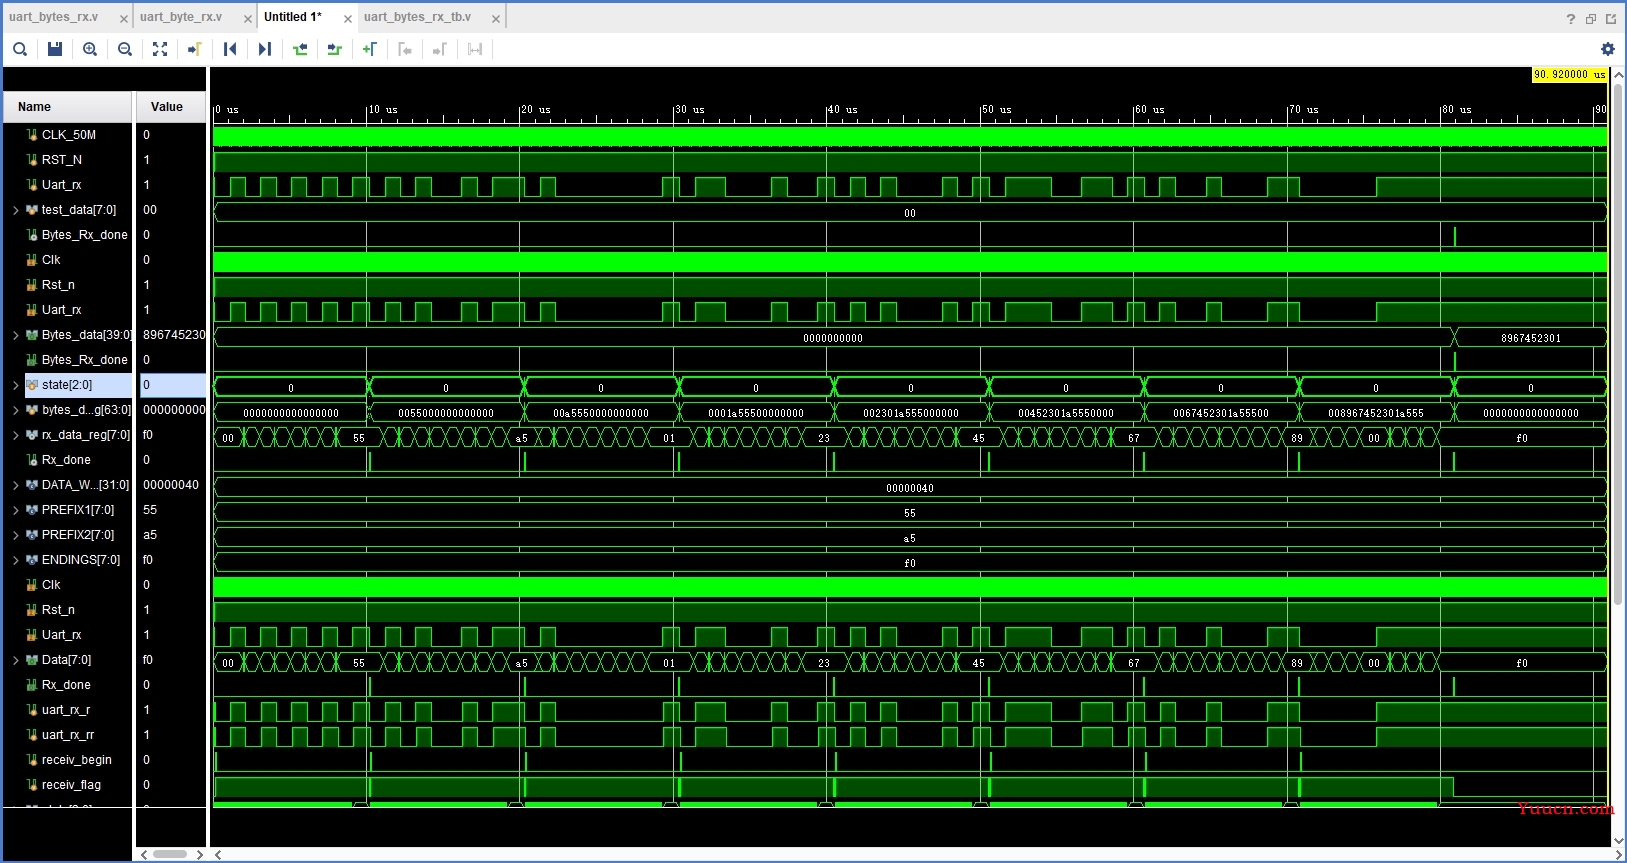The image size is (1627, 863).
Task: Click the vertical scrollbar of waveform
Action: pyautogui.click(x=1619, y=343)
